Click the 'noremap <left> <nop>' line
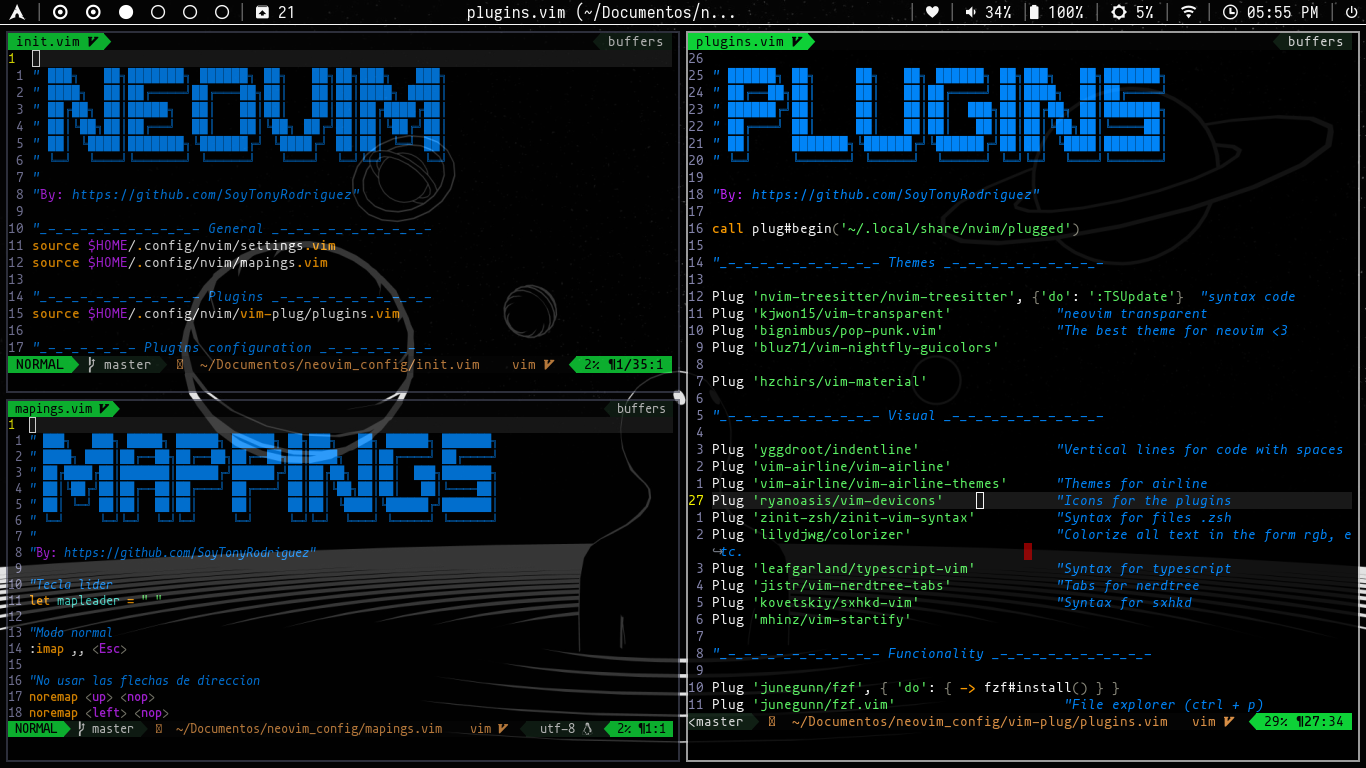The width and height of the screenshot is (1366, 768). click(99, 713)
